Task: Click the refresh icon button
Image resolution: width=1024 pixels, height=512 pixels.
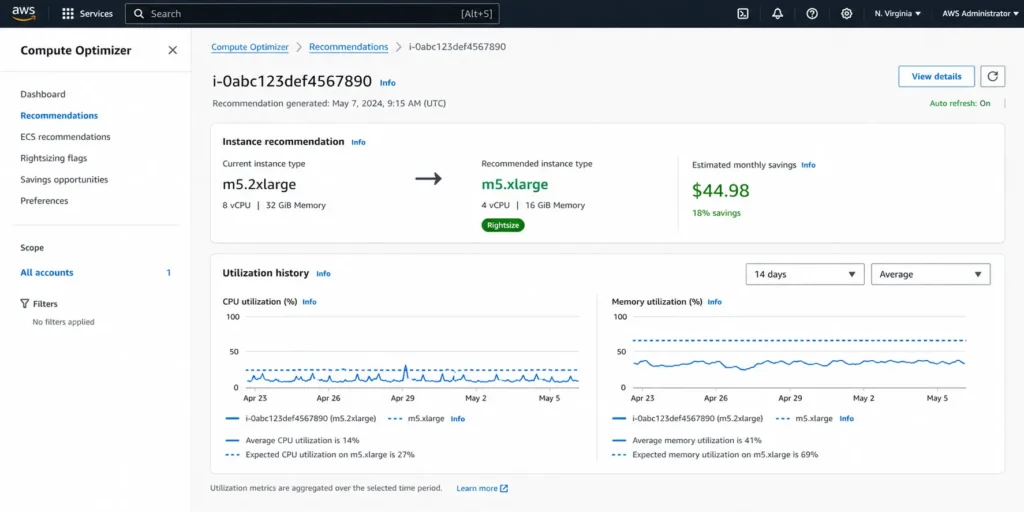Action: (993, 76)
